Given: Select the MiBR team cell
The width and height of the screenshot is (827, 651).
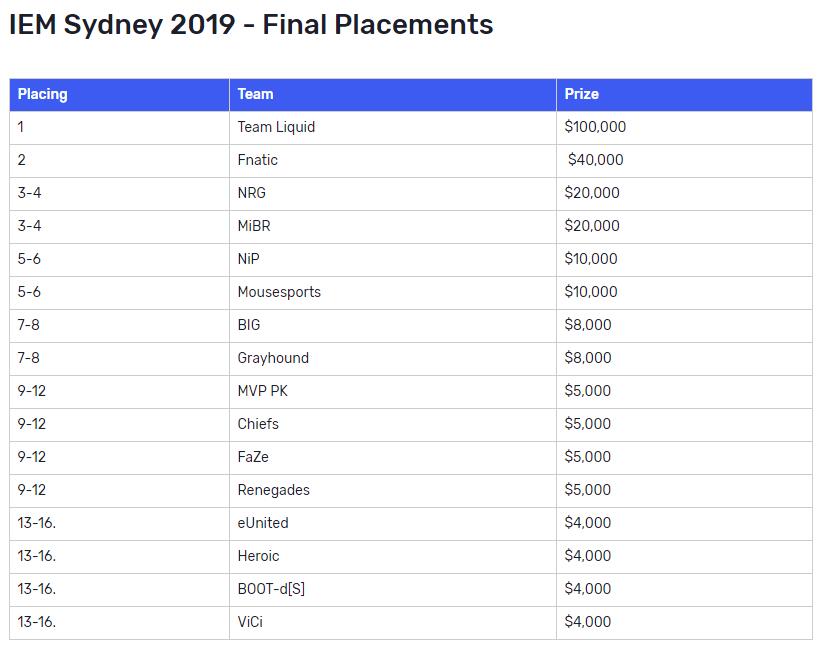Looking at the screenshot, I should pyautogui.click(x=393, y=227).
